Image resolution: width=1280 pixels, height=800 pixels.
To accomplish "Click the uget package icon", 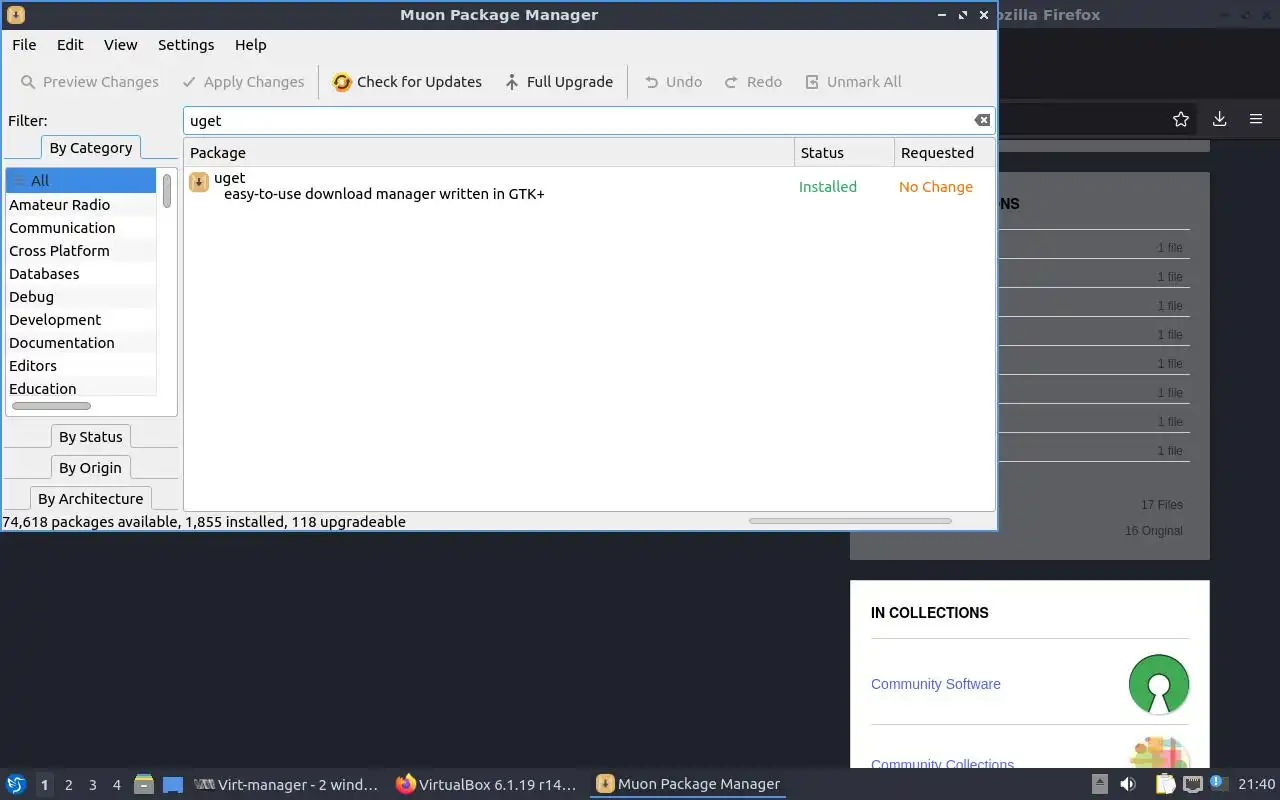I will 199,182.
